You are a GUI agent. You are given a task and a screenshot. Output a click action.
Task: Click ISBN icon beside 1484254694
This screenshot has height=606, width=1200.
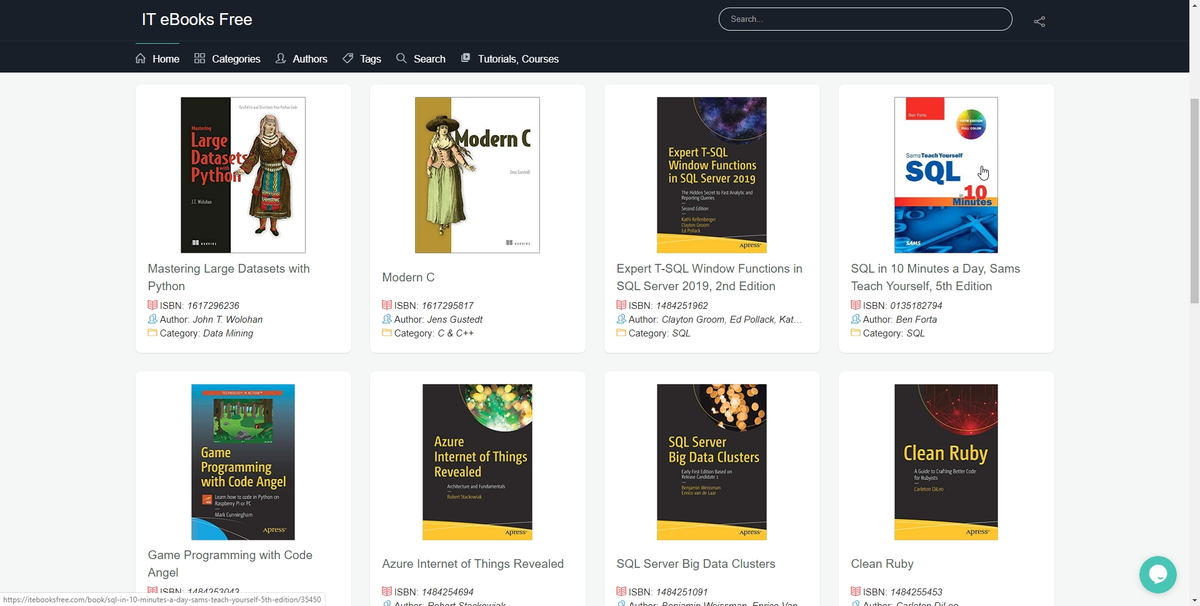pos(387,592)
